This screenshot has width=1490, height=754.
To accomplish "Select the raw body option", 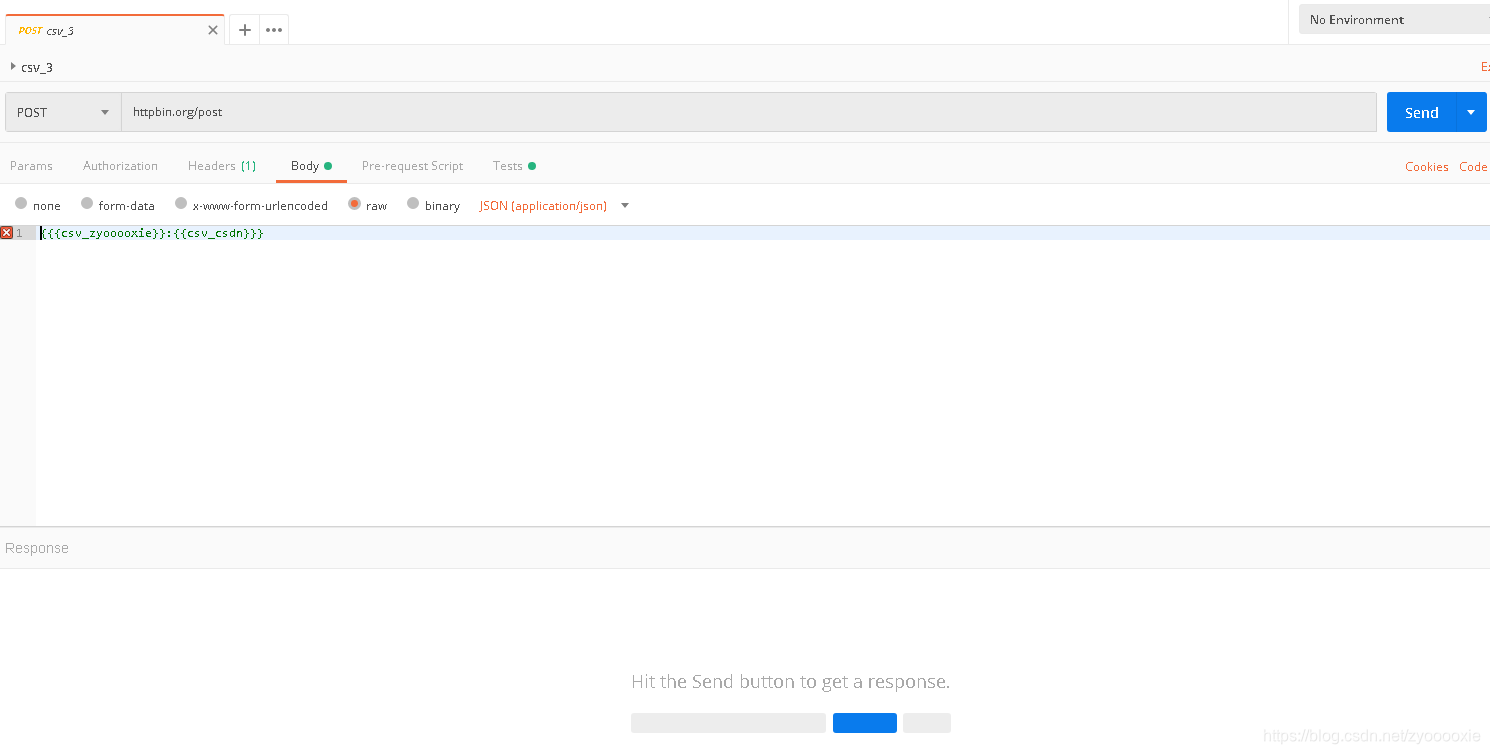I will pos(354,204).
